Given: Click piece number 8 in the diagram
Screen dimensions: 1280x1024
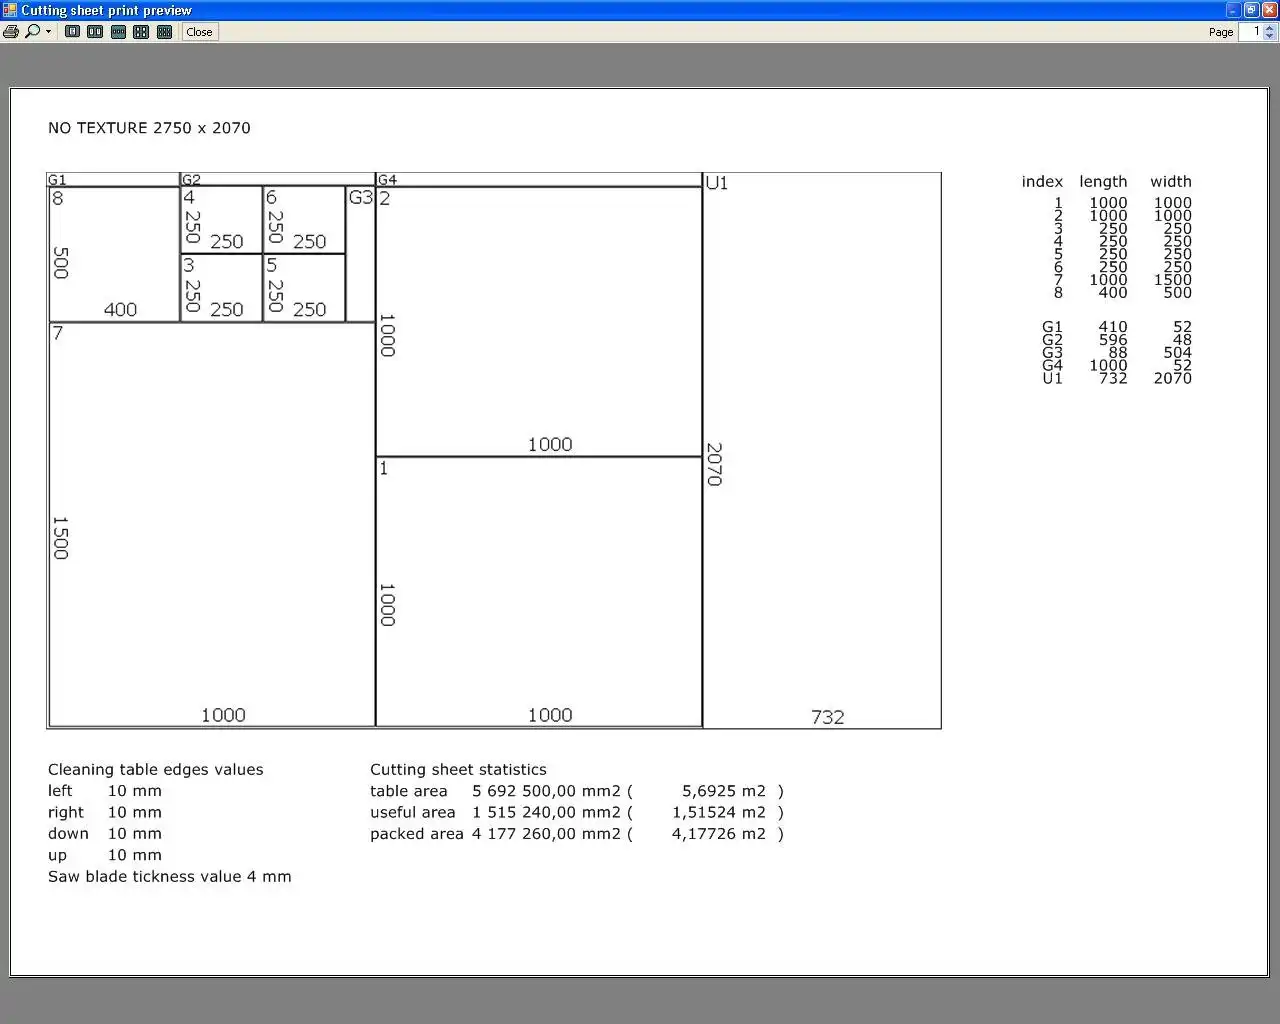Looking at the screenshot, I should coord(58,198).
